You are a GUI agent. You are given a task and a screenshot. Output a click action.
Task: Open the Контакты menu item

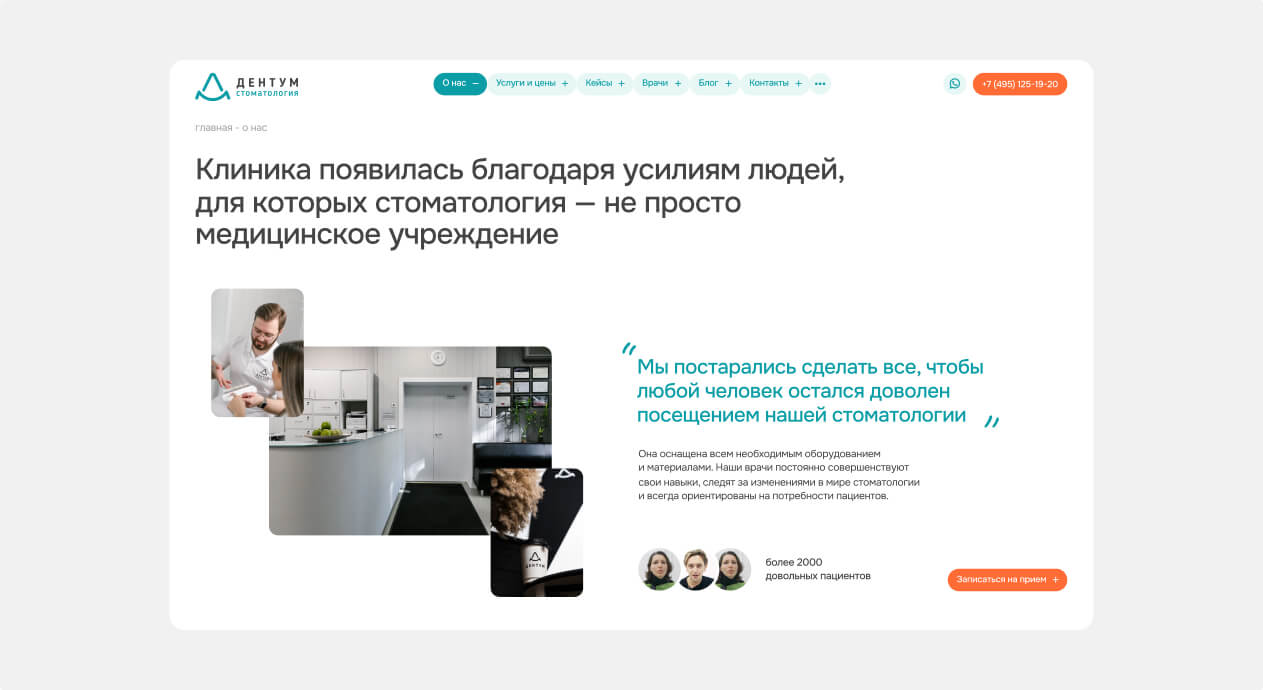768,84
